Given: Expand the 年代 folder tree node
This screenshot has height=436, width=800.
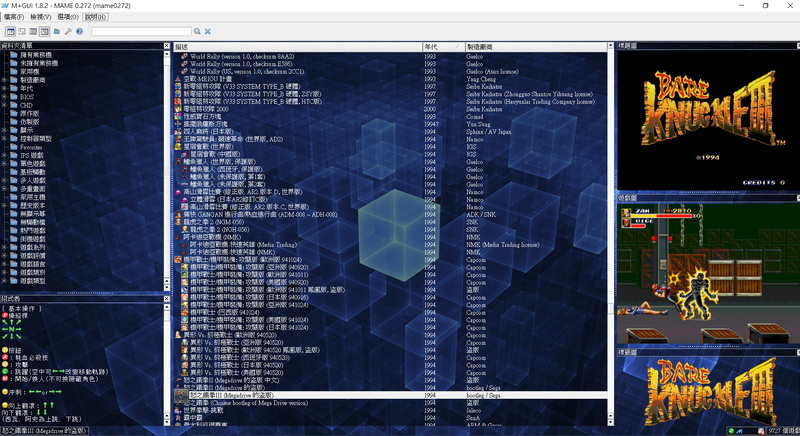Looking at the screenshot, I should pyautogui.click(x=4, y=88).
